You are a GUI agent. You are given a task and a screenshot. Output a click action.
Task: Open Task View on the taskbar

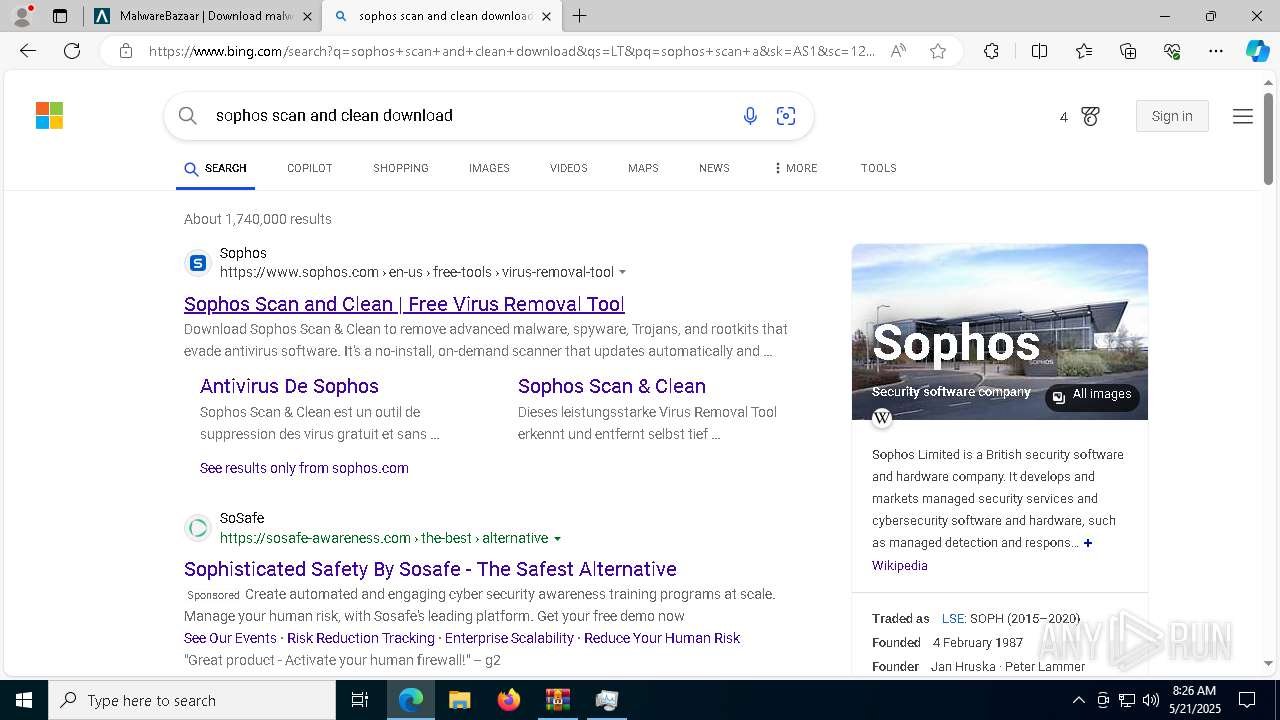coord(360,700)
